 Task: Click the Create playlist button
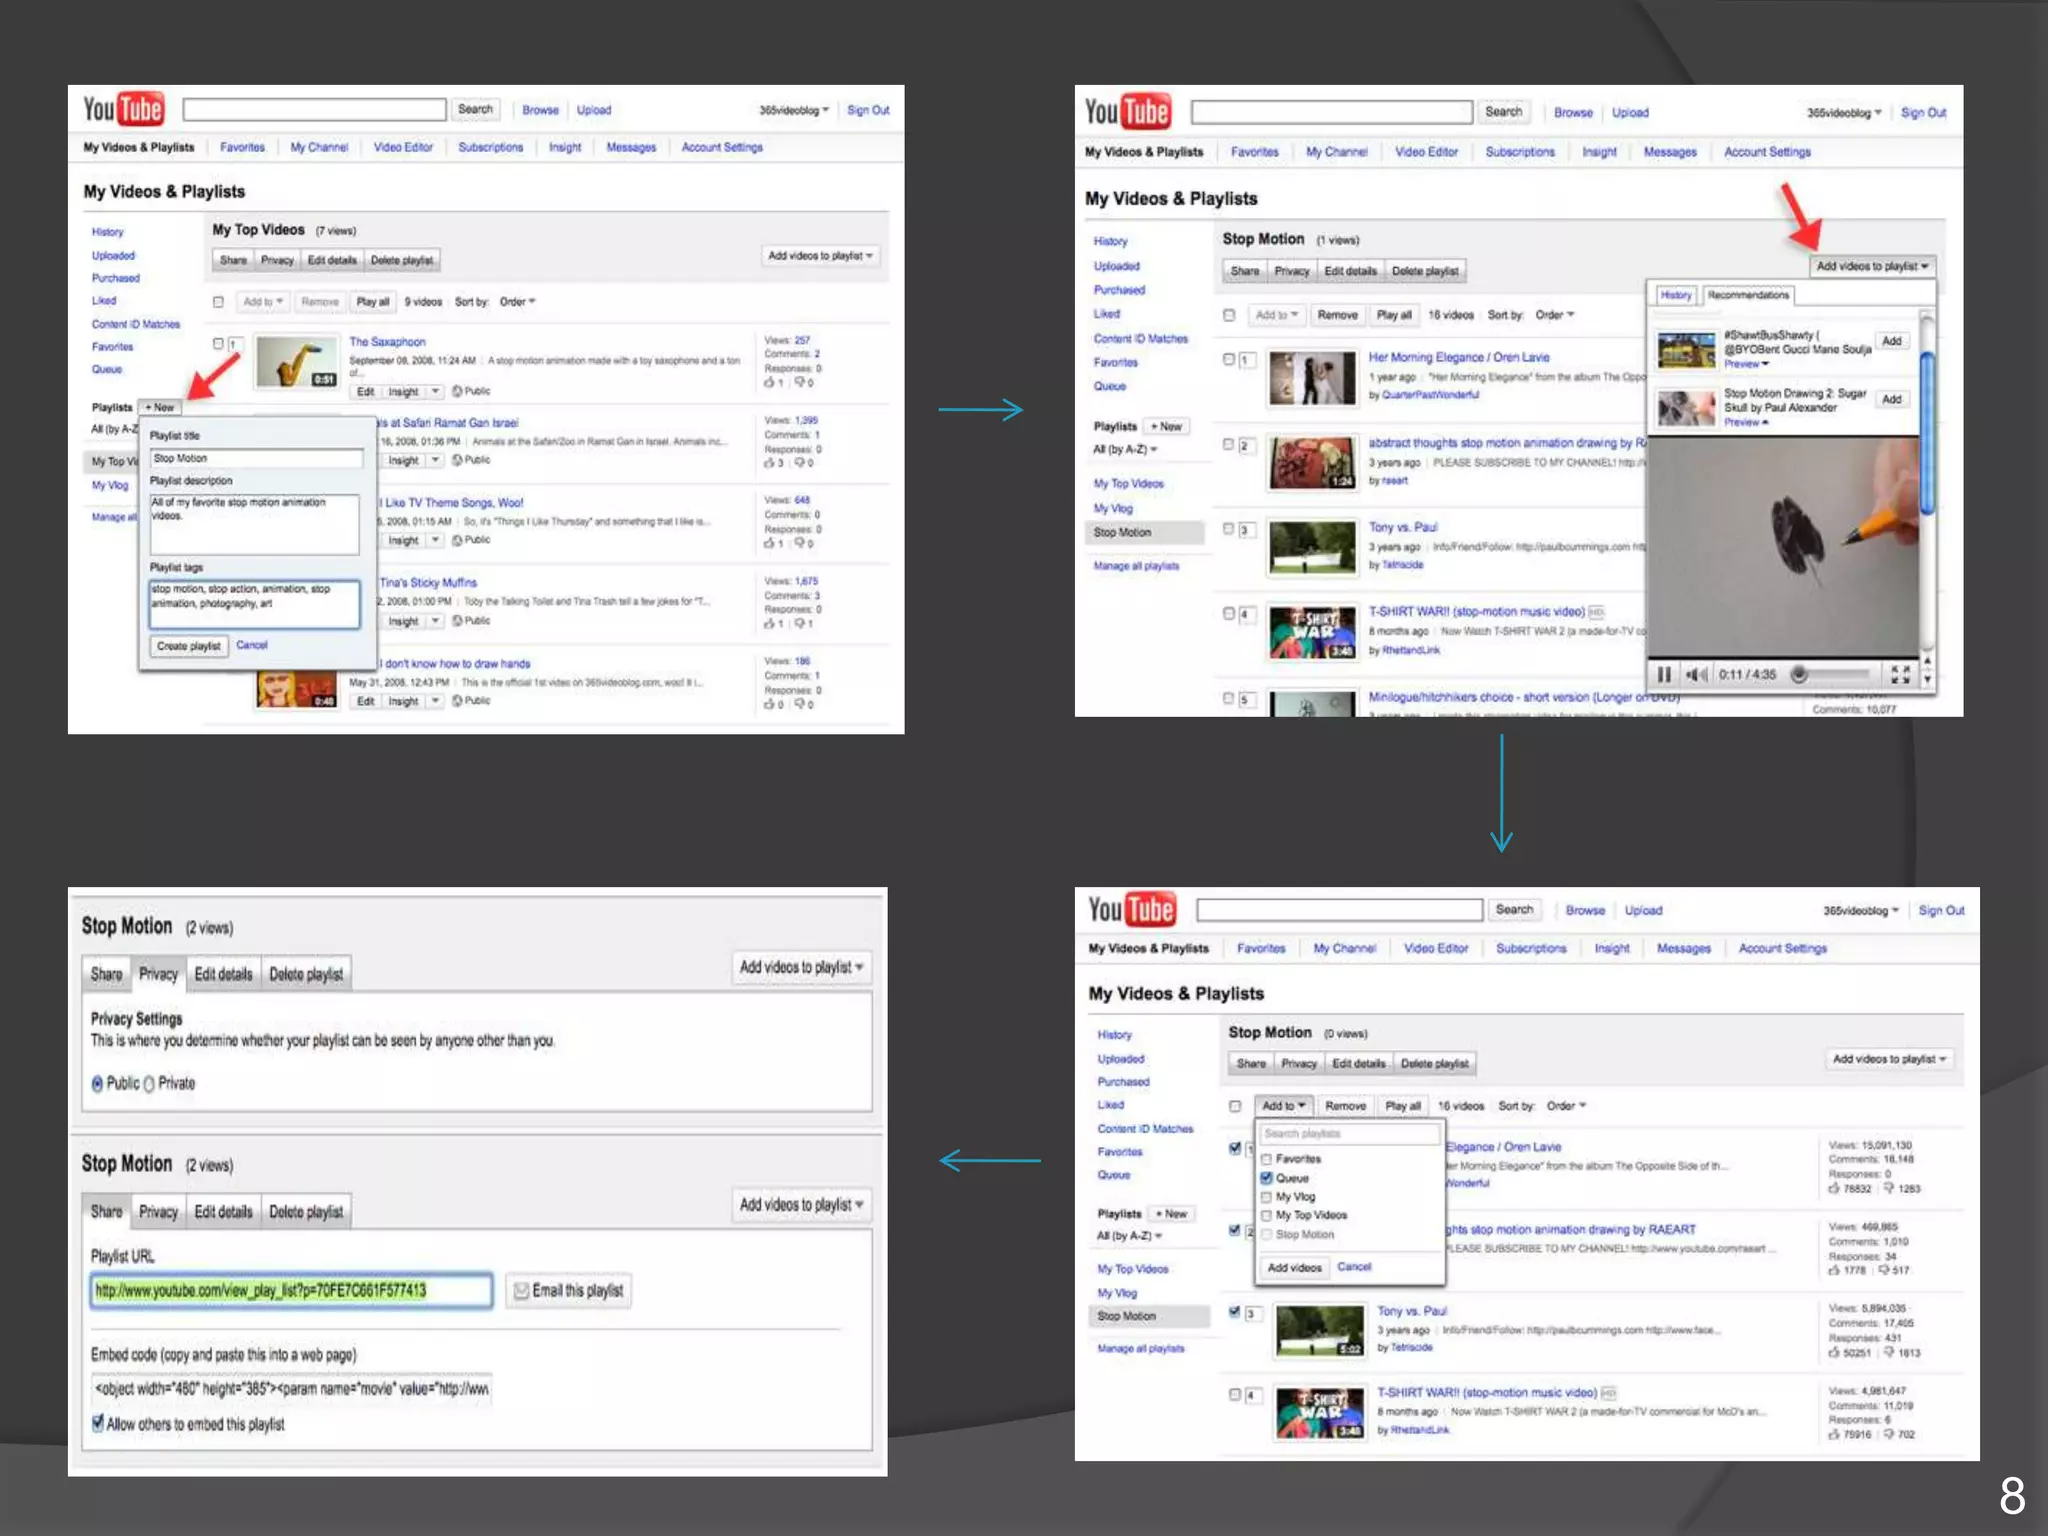[189, 646]
